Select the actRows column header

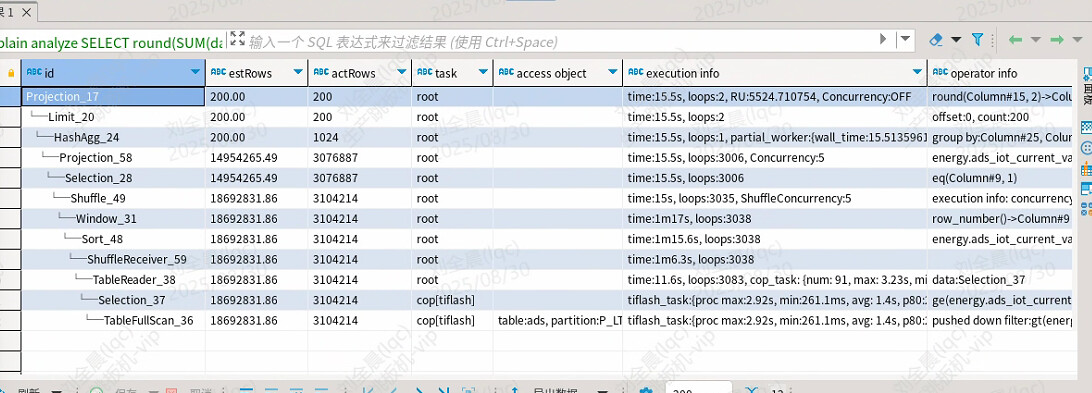click(360, 72)
